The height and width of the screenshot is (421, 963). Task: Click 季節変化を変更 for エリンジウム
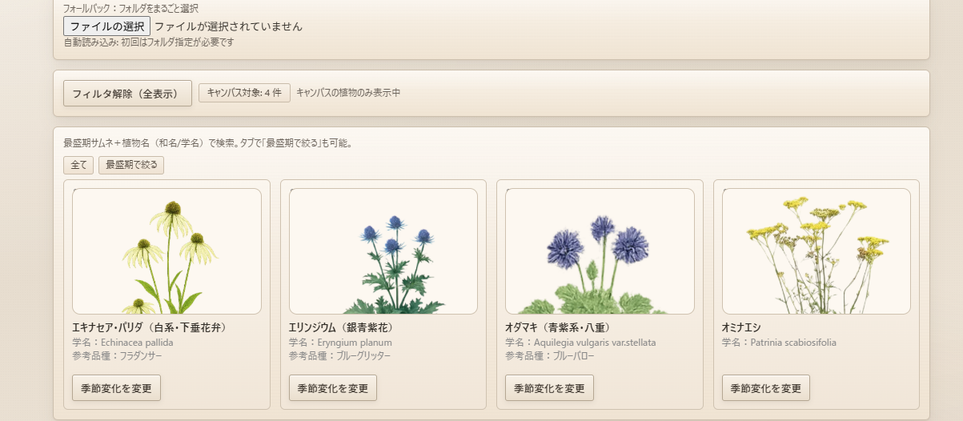pos(333,388)
